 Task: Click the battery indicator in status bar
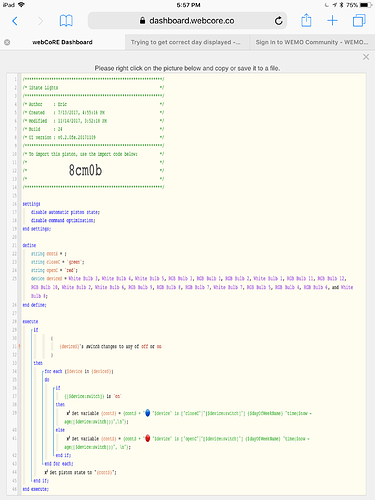tap(366, 5)
